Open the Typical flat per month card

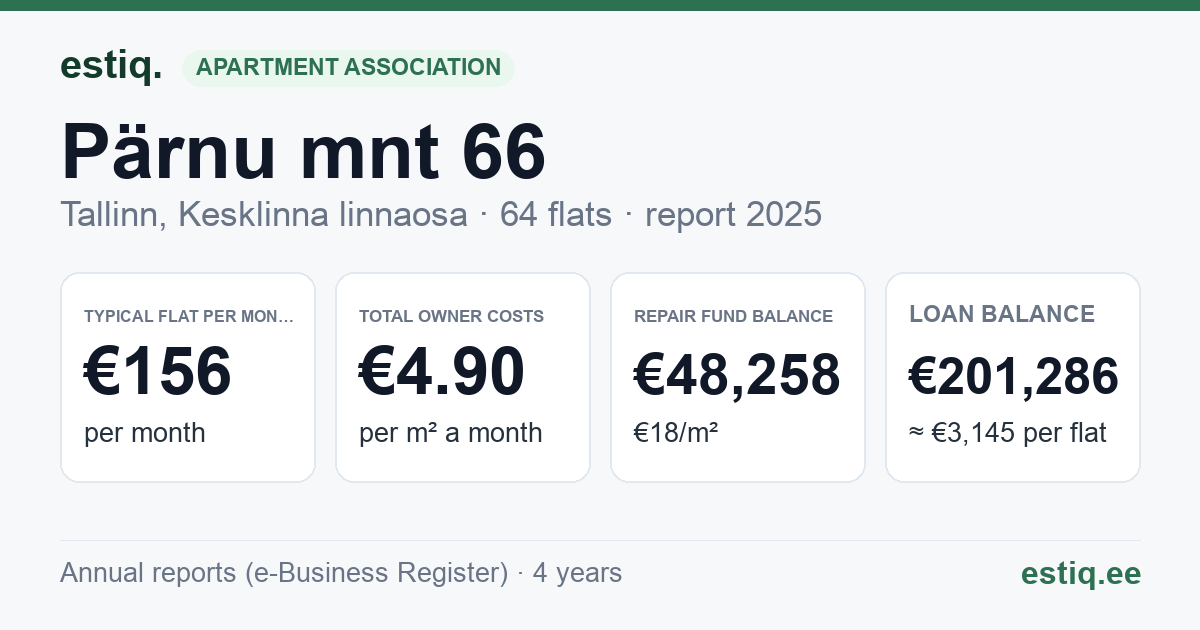188,377
